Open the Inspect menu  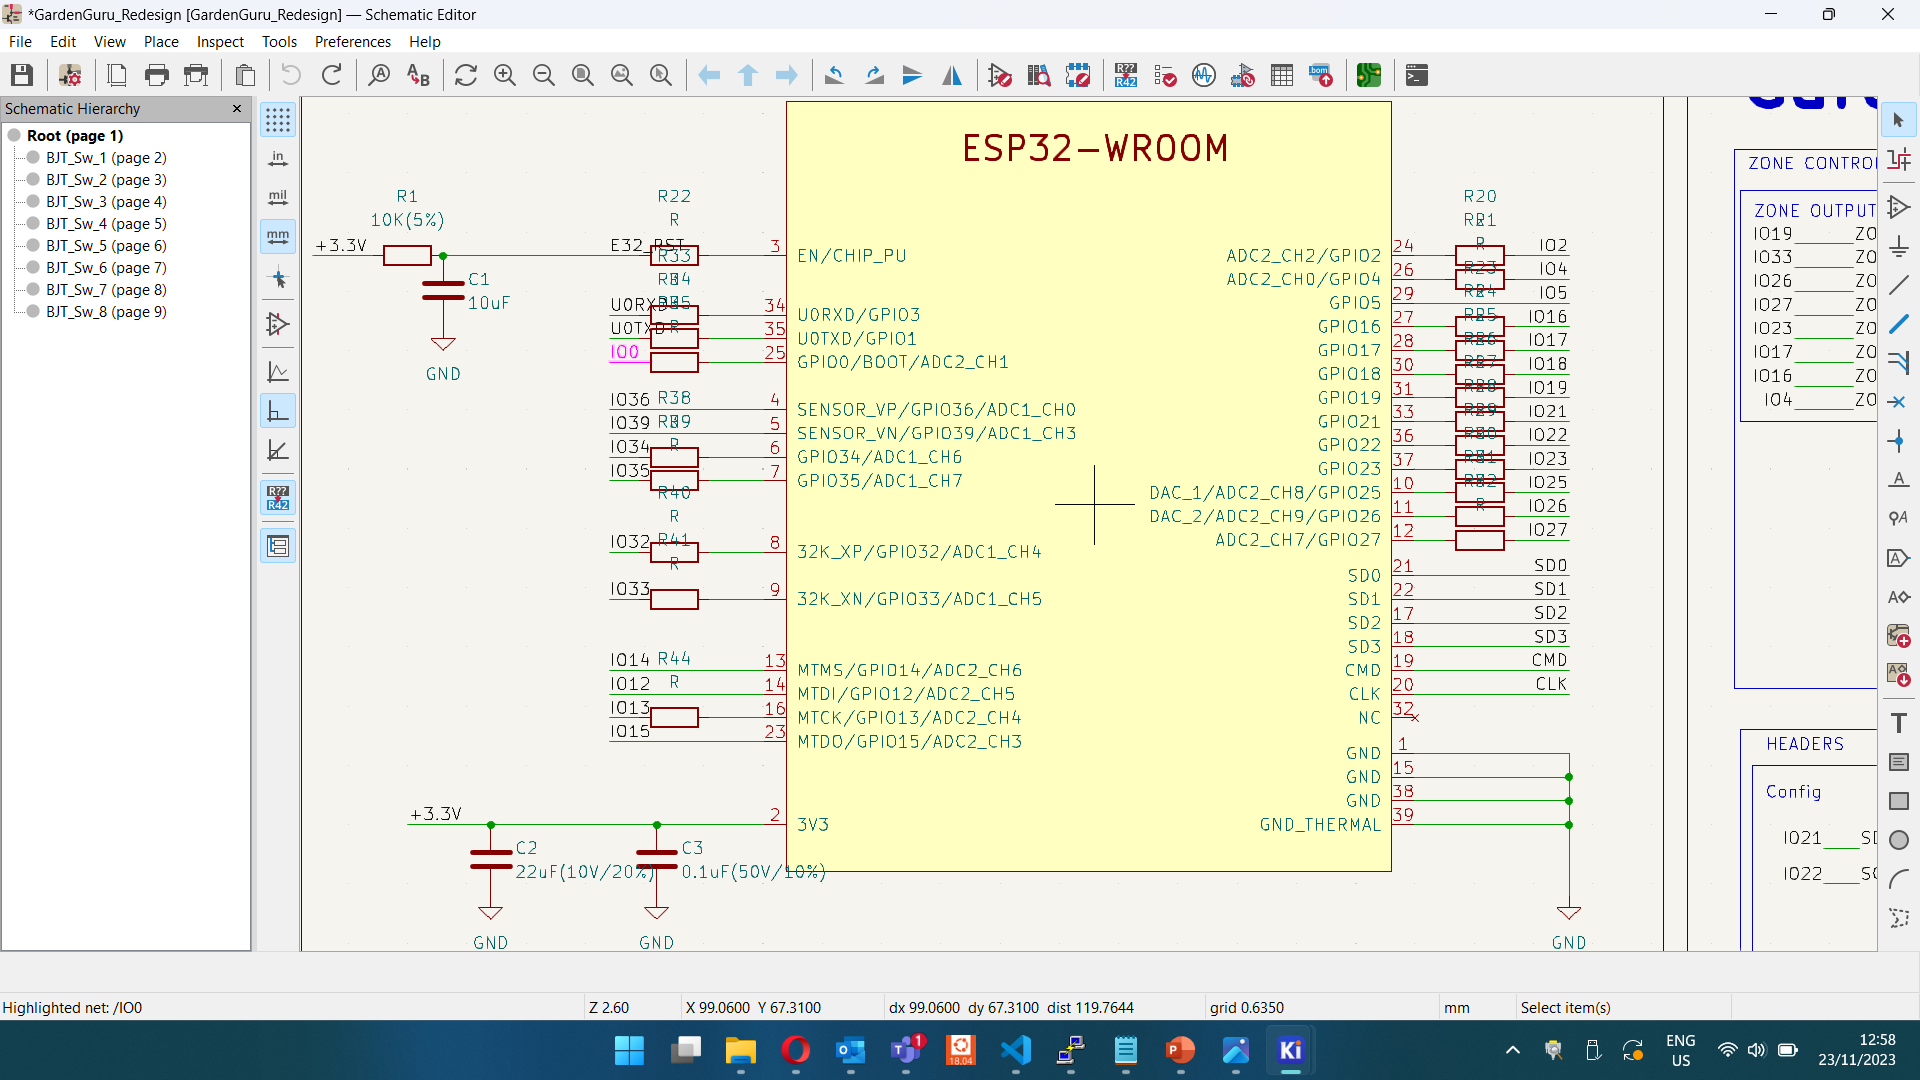(x=220, y=41)
